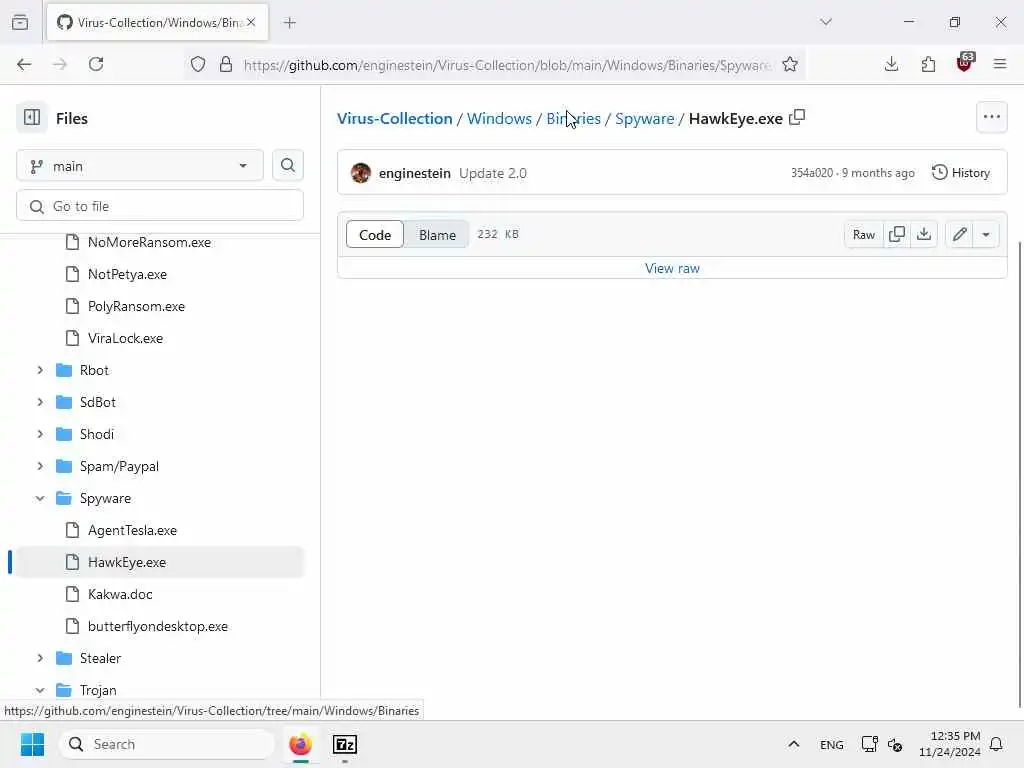This screenshot has width=1024, height=768.
Task: Edit this file pencil icon
Action: [959, 234]
